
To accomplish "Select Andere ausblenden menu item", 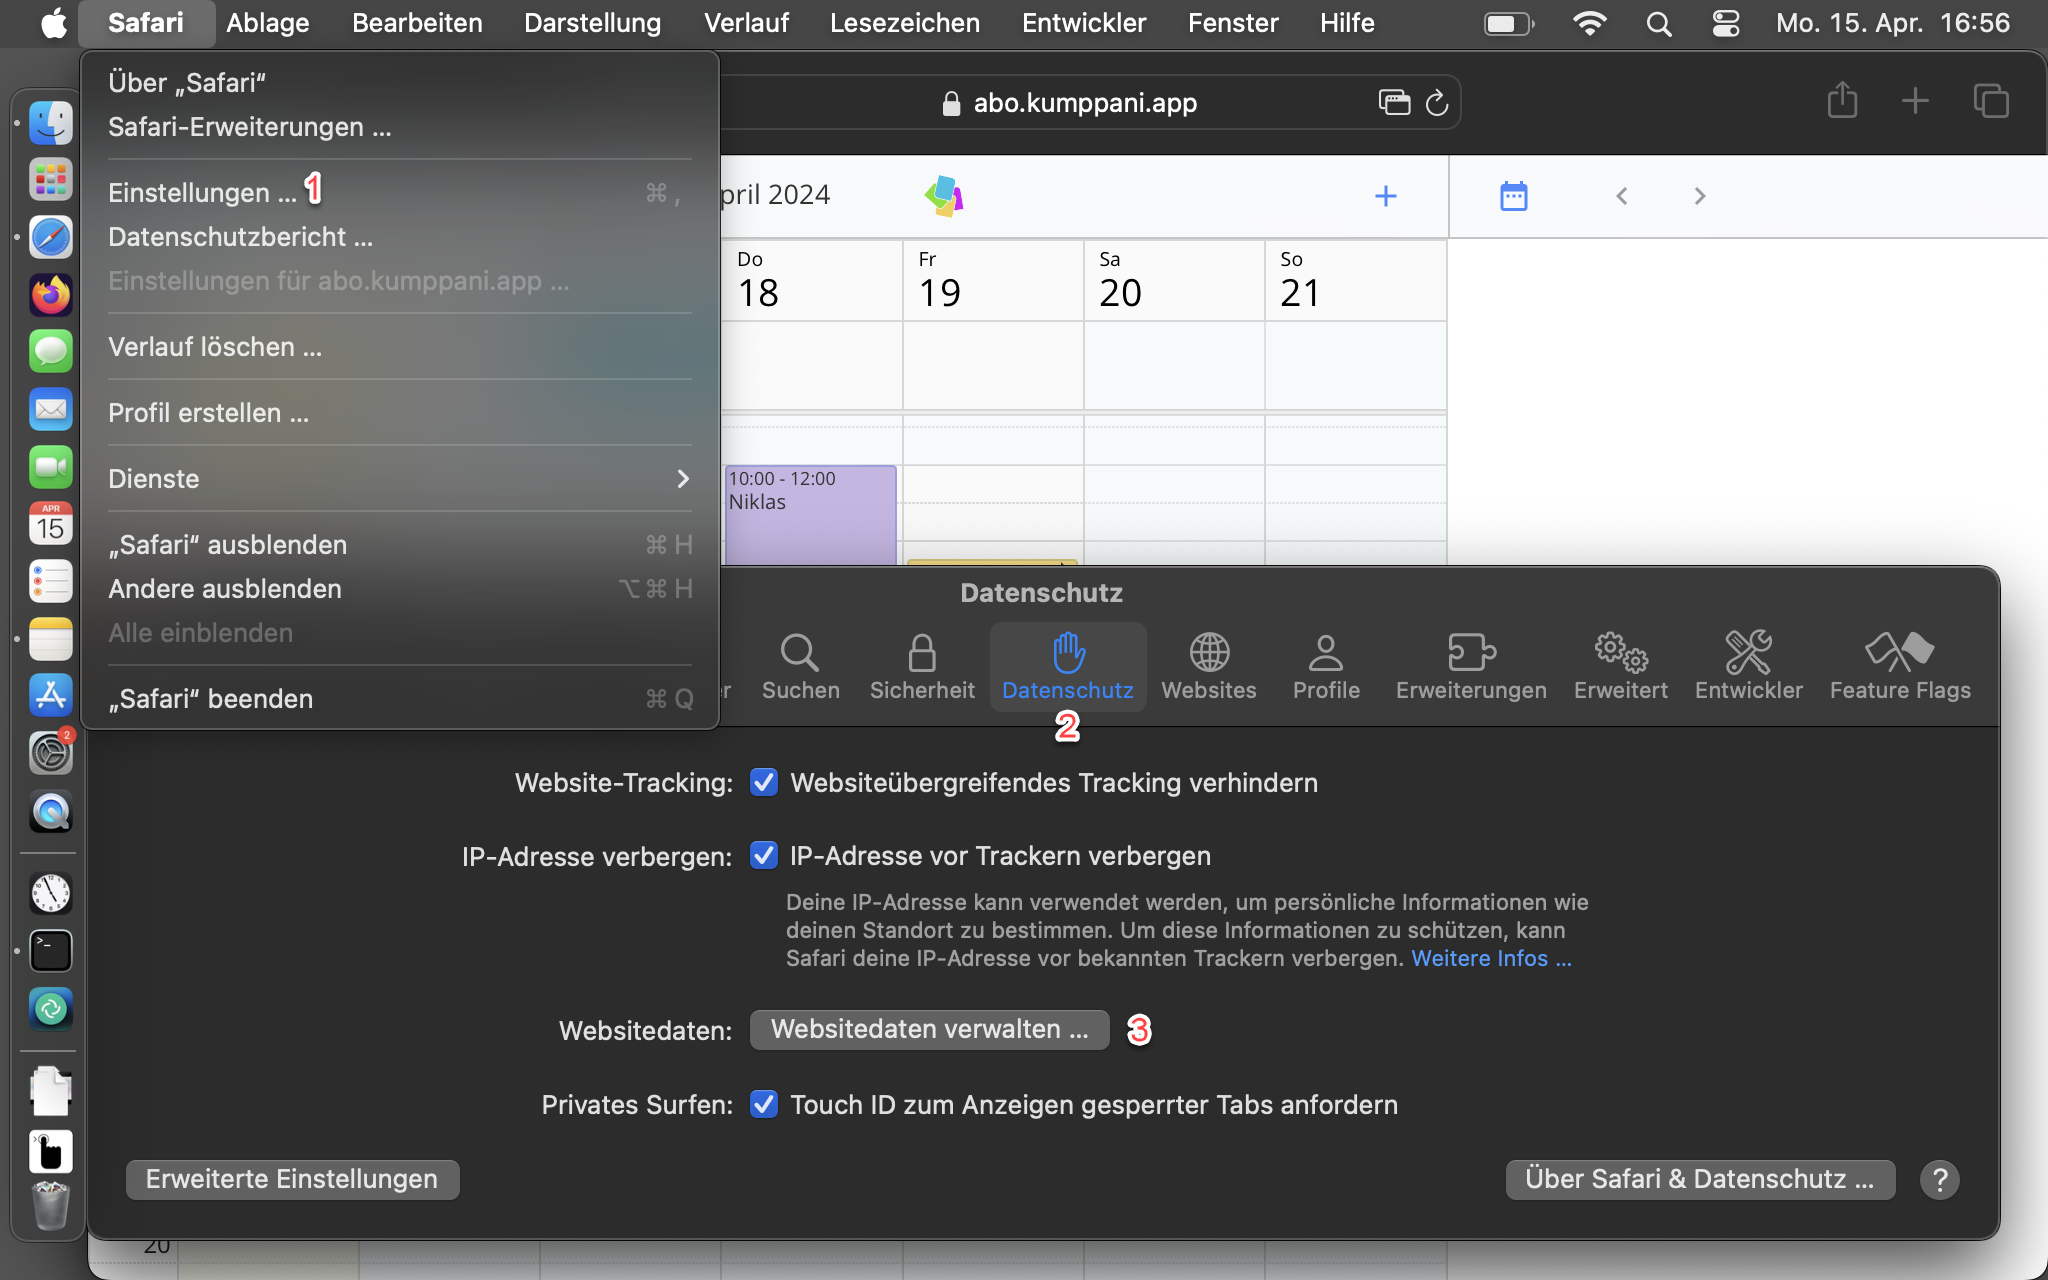I will click(399, 589).
